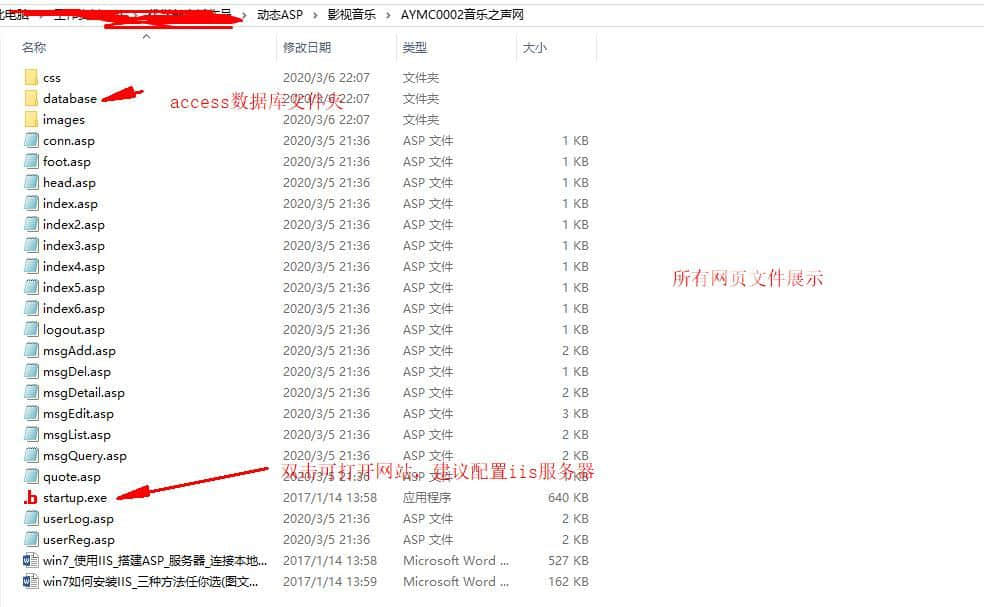
Task: Sort by the 类型 column header
Action: 415,48
